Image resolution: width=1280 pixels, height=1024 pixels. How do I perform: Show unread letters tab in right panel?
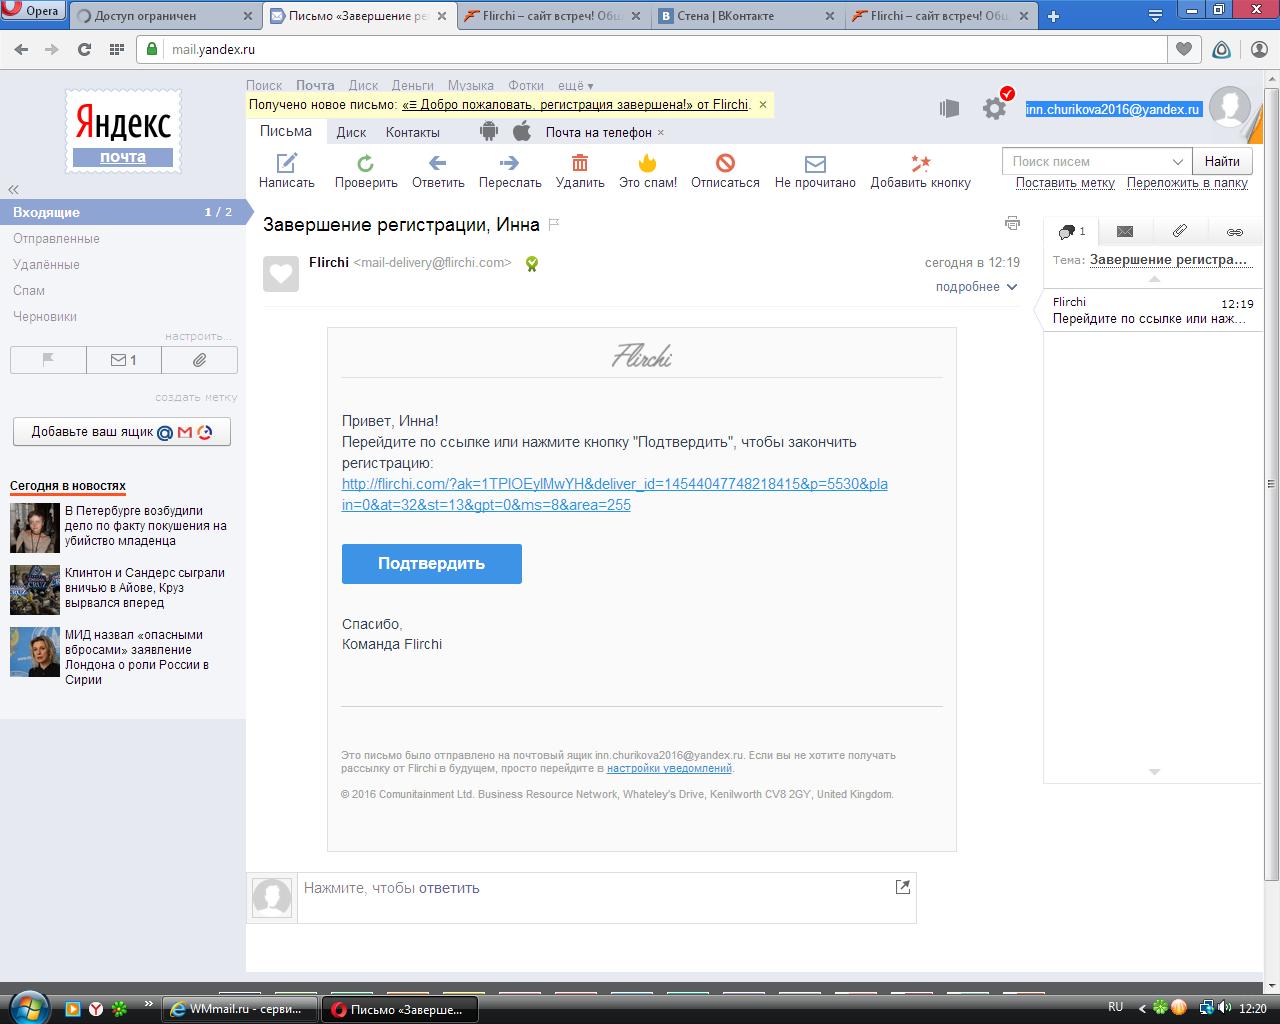click(1125, 232)
